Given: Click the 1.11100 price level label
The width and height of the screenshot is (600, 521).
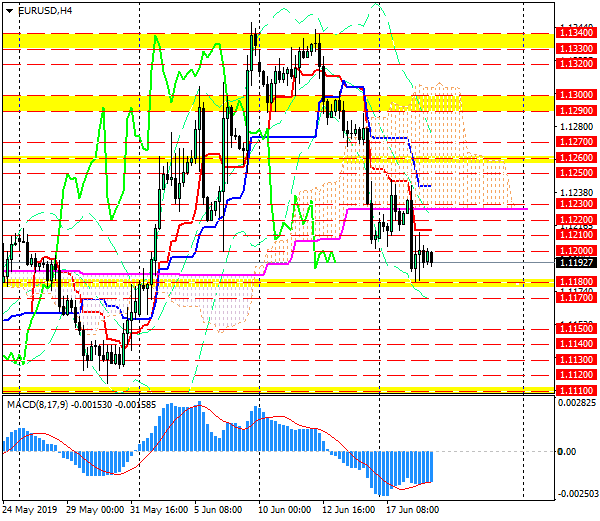Looking at the screenshot, I should pyautogui.click(x=577, y=388).
